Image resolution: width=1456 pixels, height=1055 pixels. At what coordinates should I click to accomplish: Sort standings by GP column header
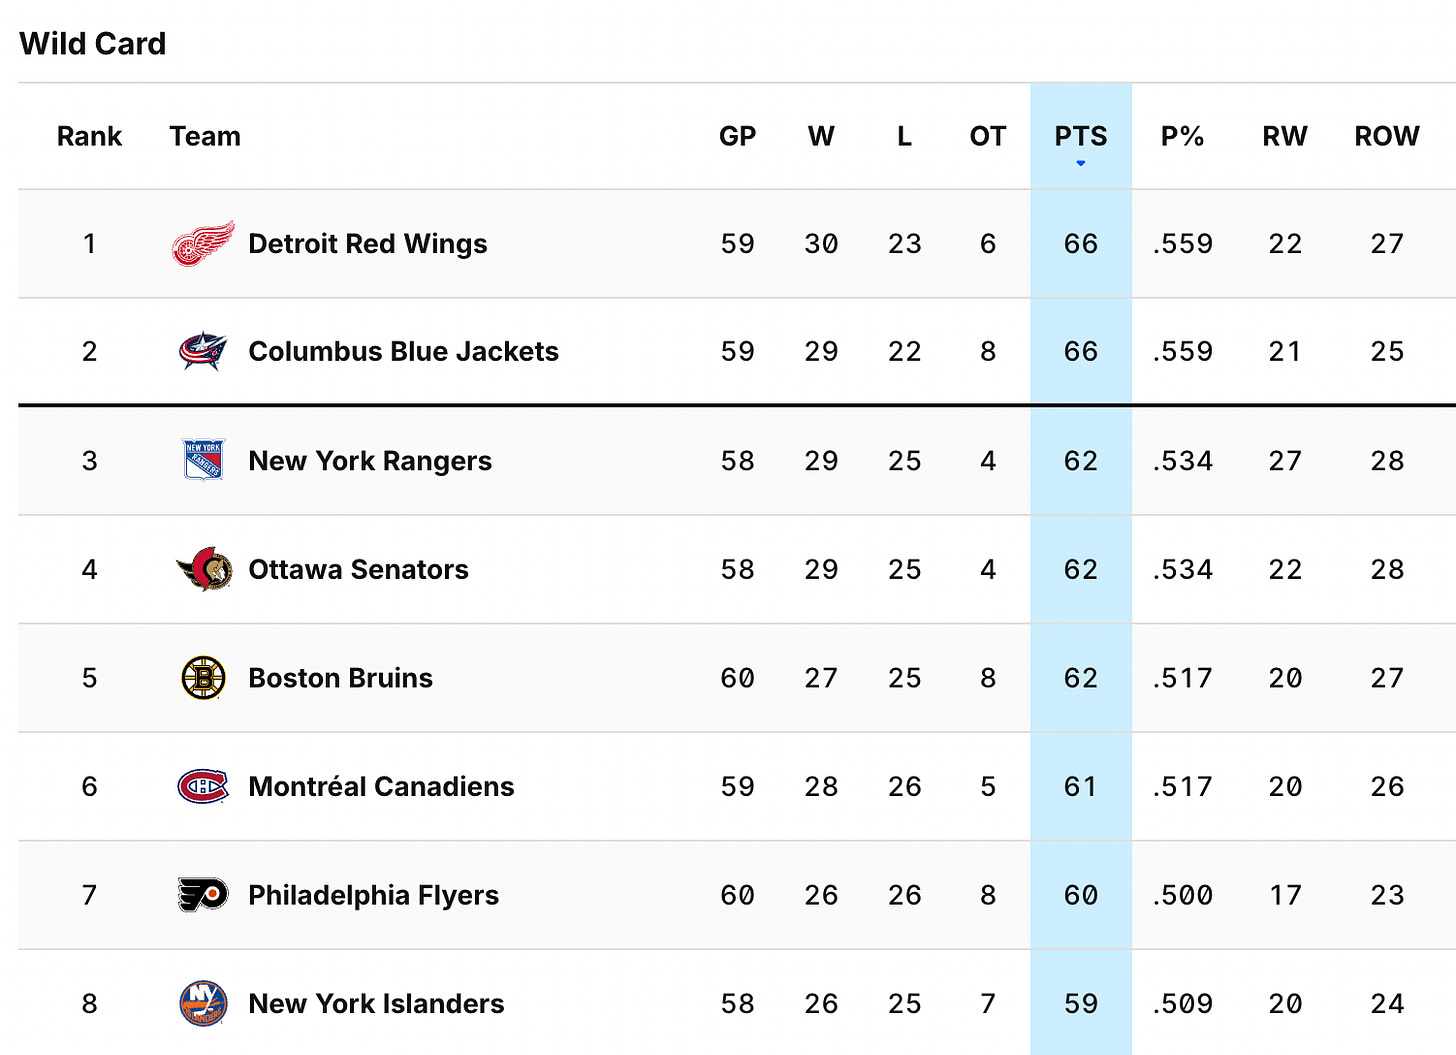pos(738,136)
